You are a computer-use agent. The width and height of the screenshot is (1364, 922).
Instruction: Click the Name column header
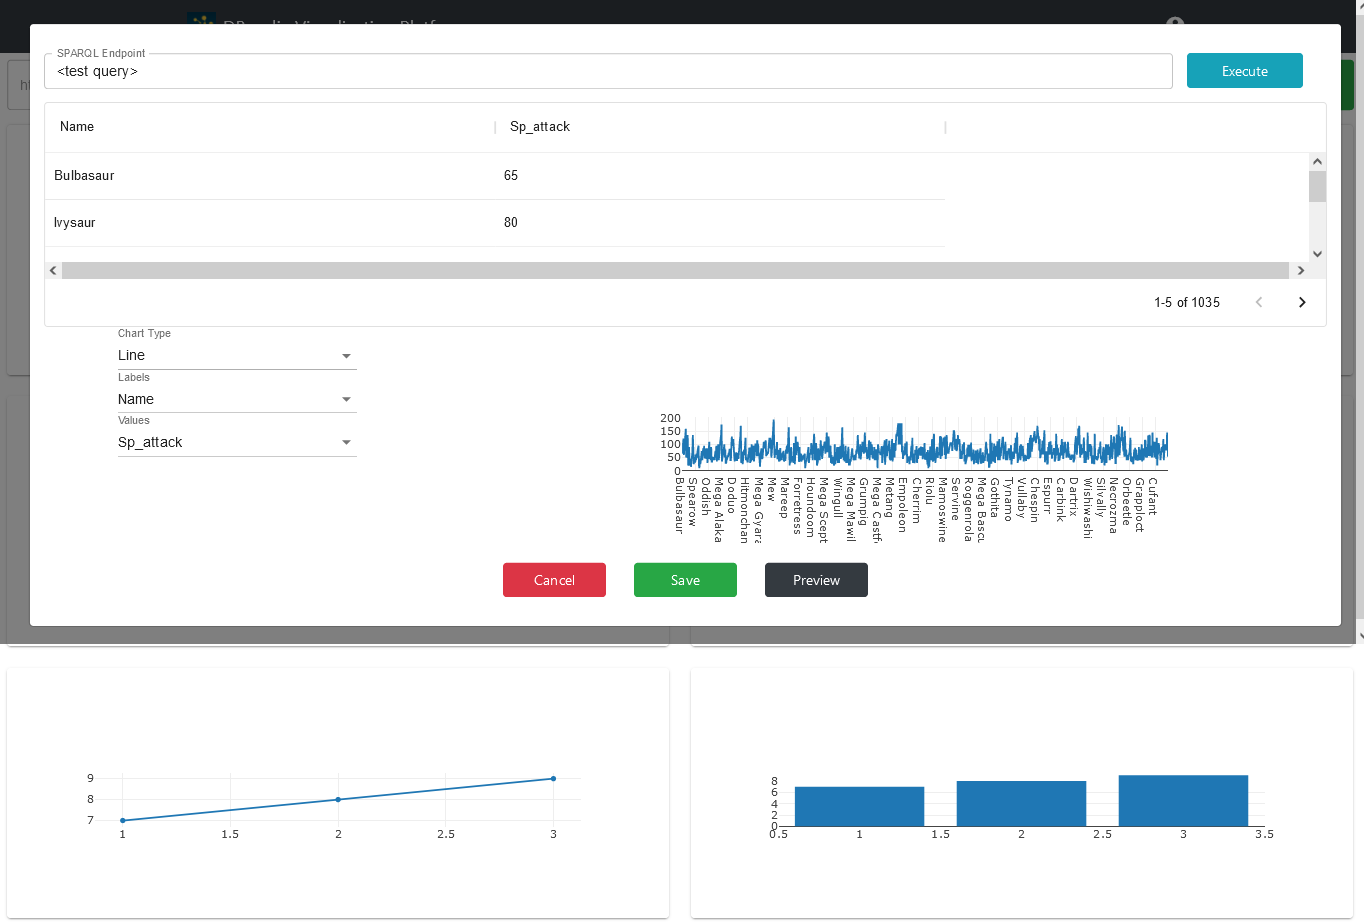pos(270,127)
